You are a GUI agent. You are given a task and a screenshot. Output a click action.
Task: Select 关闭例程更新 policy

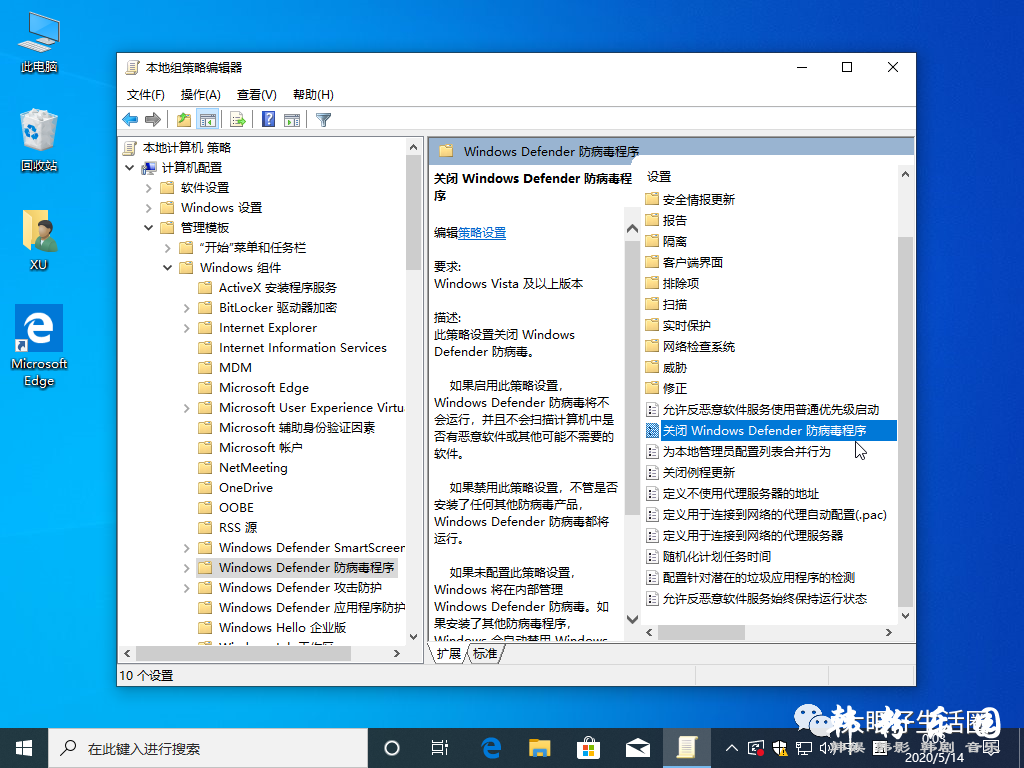[x=690, y=472]
